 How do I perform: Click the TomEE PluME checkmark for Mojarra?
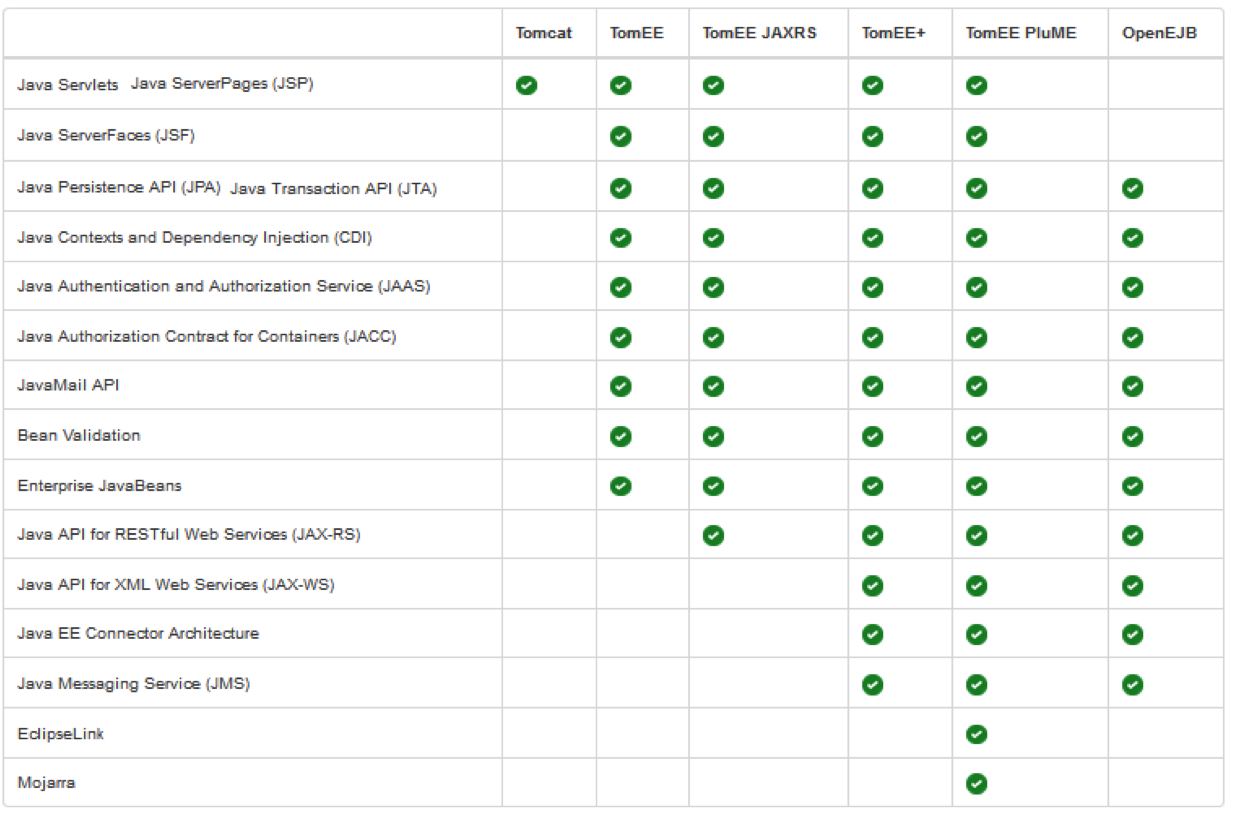click(x=977, y=784)
